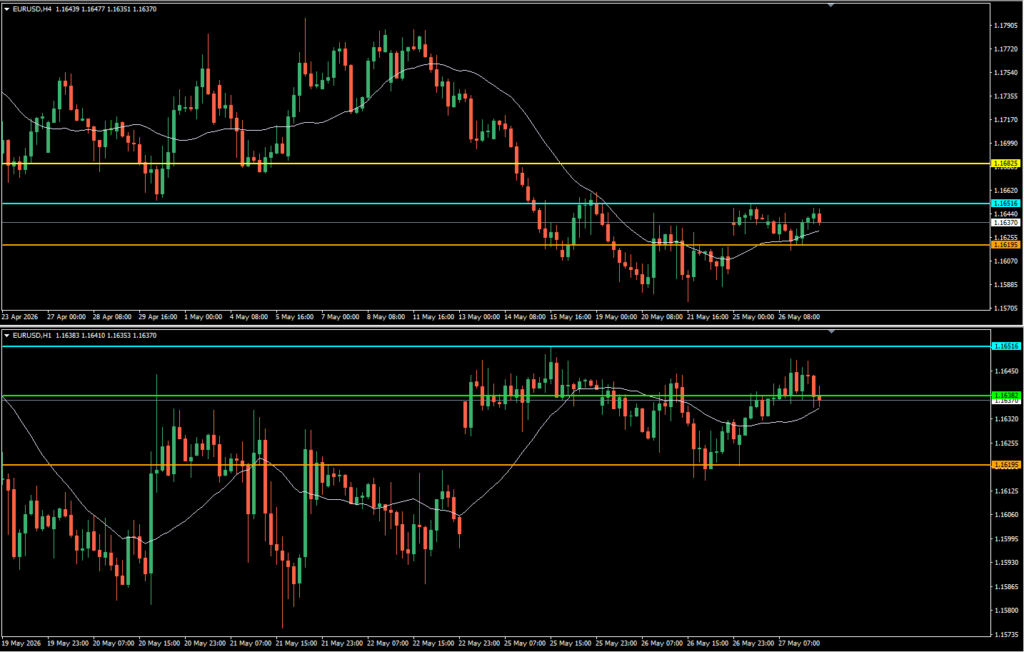Screen dimensions: 1024x652
Task: Select the cyan 1.16516 tag on H1 chart
Action: pyautogui.click(x=1006, y=346)
